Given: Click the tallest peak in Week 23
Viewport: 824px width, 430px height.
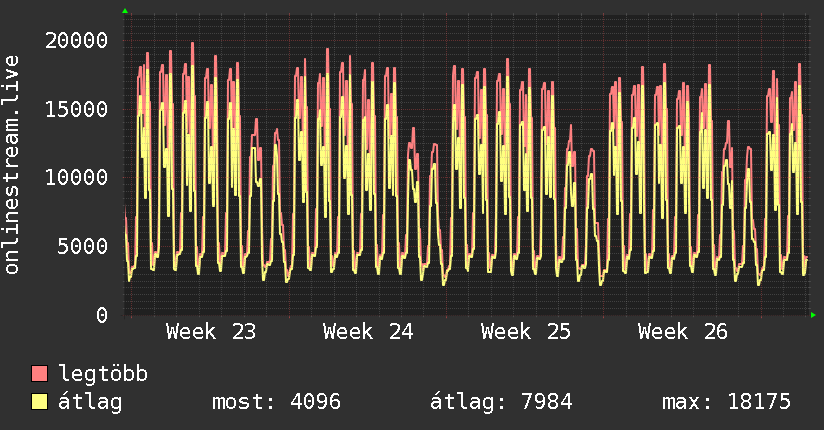Looking at the screenshot, I should click(192, 44).
